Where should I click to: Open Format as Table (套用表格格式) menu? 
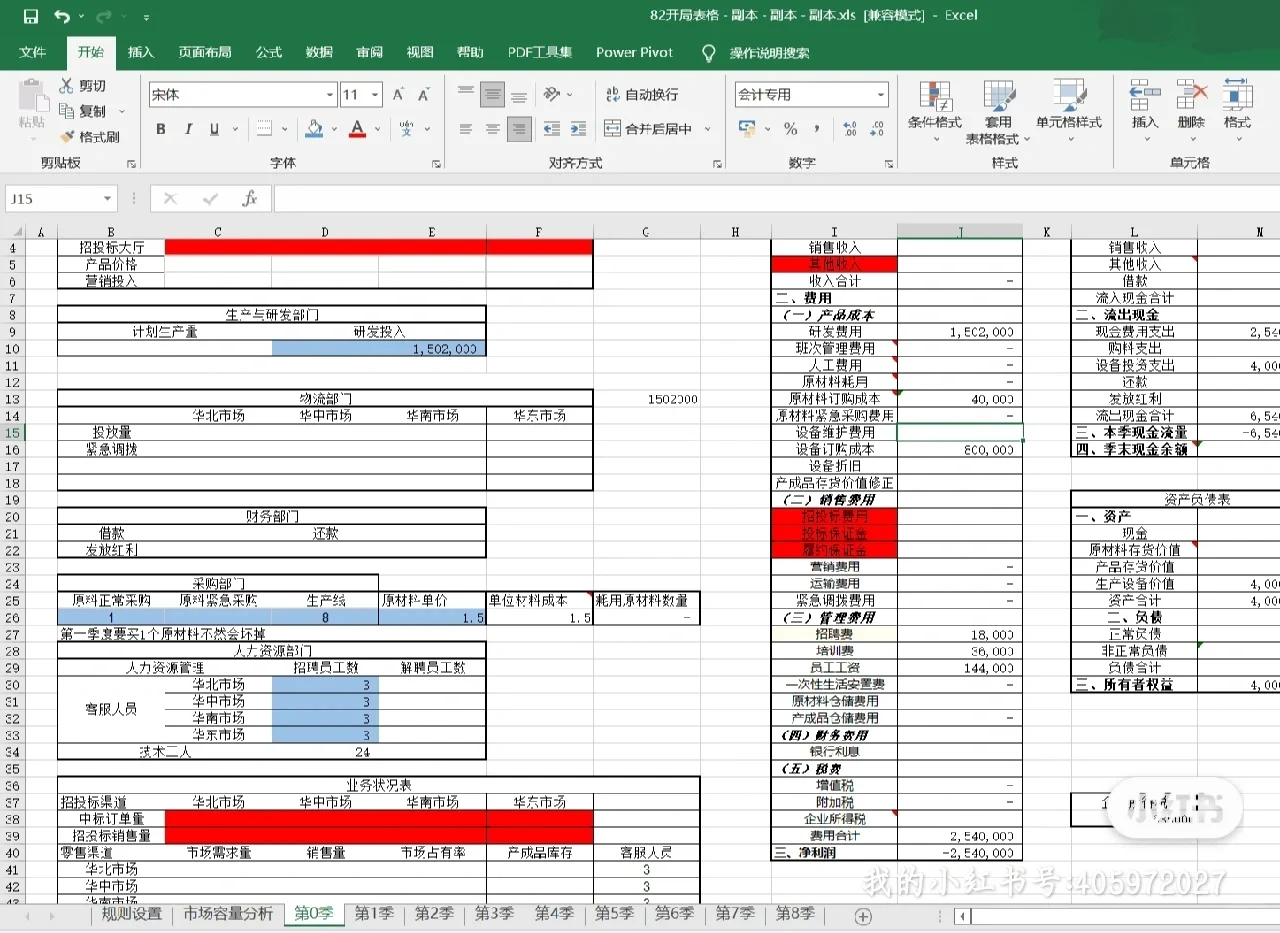pos(997,110)
